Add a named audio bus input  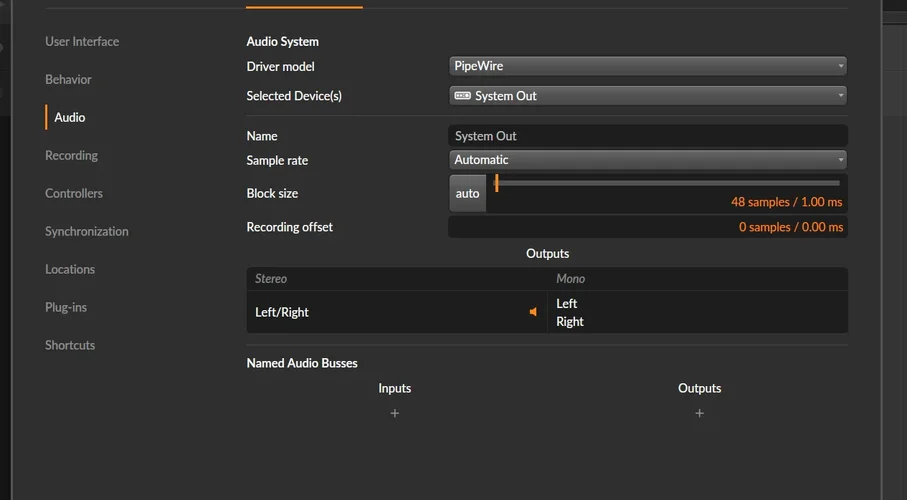click(394, 413)
